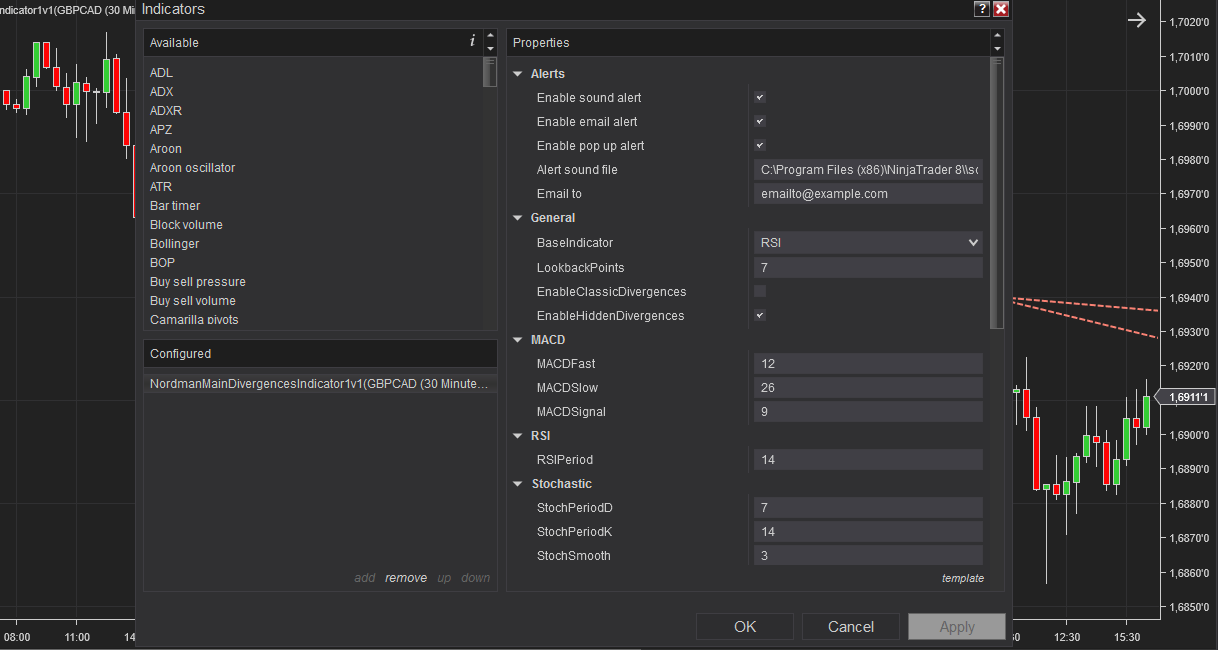Collapse the Alerts section
Viewport: 1218px width, 650px height.
518,74
